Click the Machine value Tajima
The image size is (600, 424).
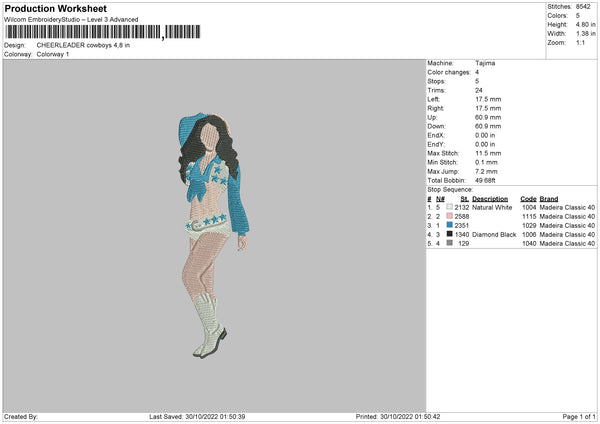click(x=486, y=63)
